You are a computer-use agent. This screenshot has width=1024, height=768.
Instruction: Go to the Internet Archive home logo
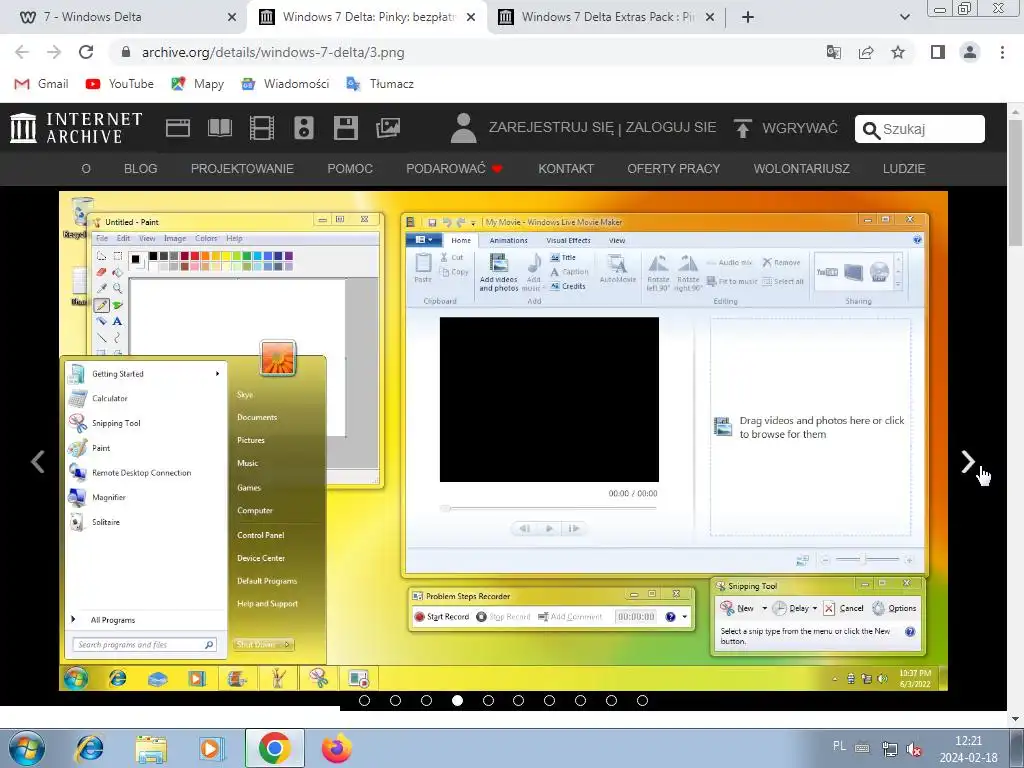coord(76,127)
